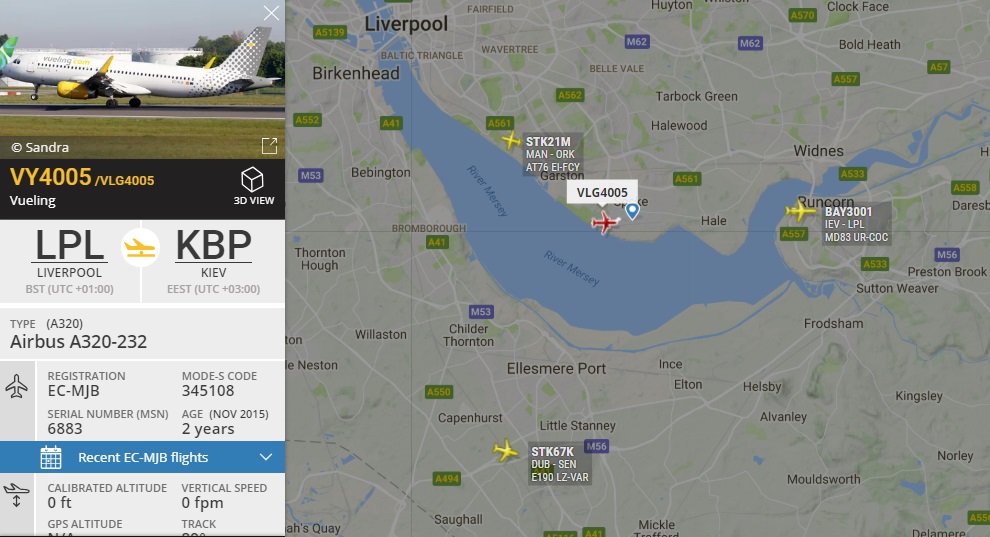Click the altitude indicator icon
This screenshot has height=537, width=990.
16,495
